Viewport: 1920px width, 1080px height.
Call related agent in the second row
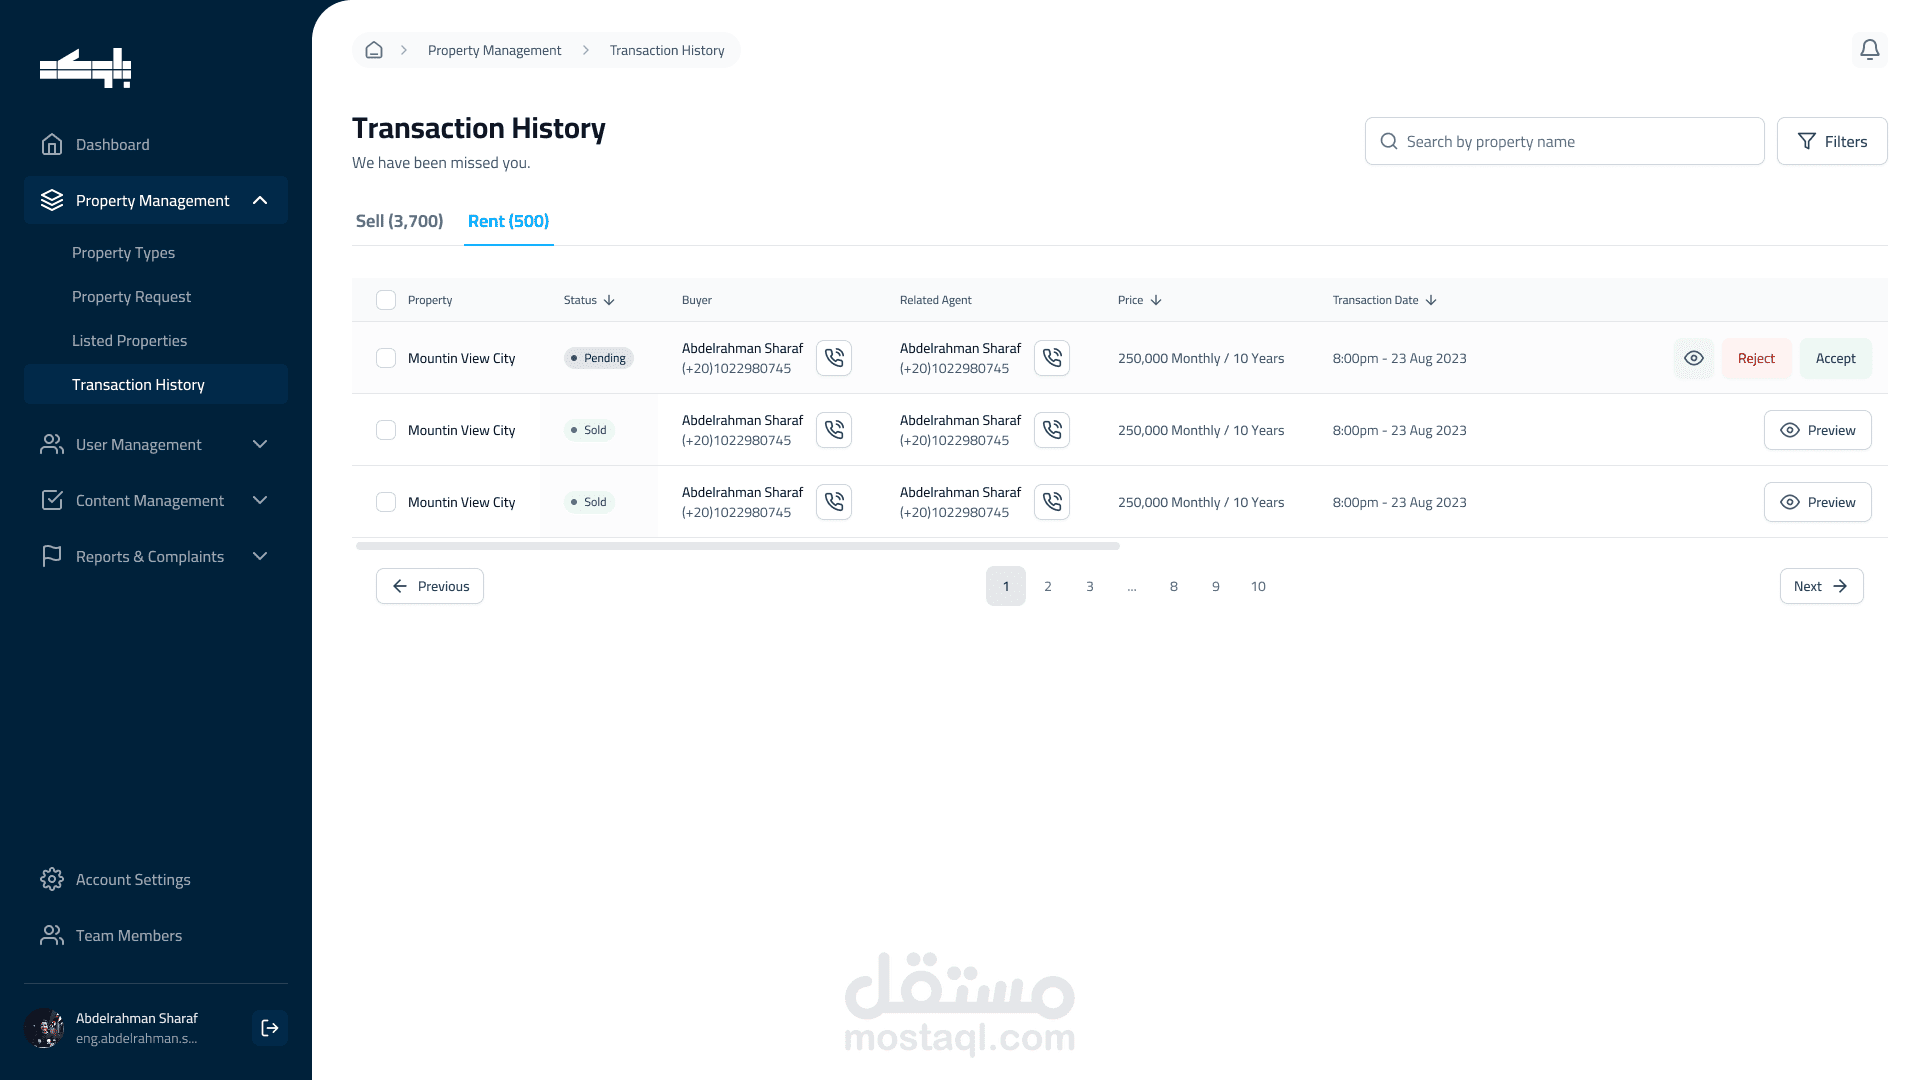point(1052,430)
